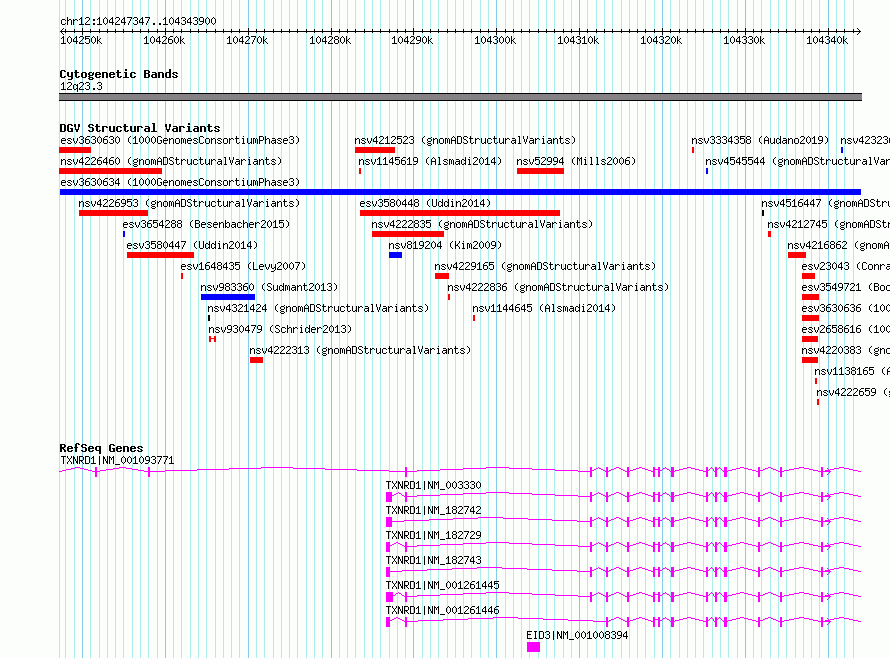This screenshot has width=890, height=658.
Task: Select nsv4516447 variant label
Action: [825, 203]
